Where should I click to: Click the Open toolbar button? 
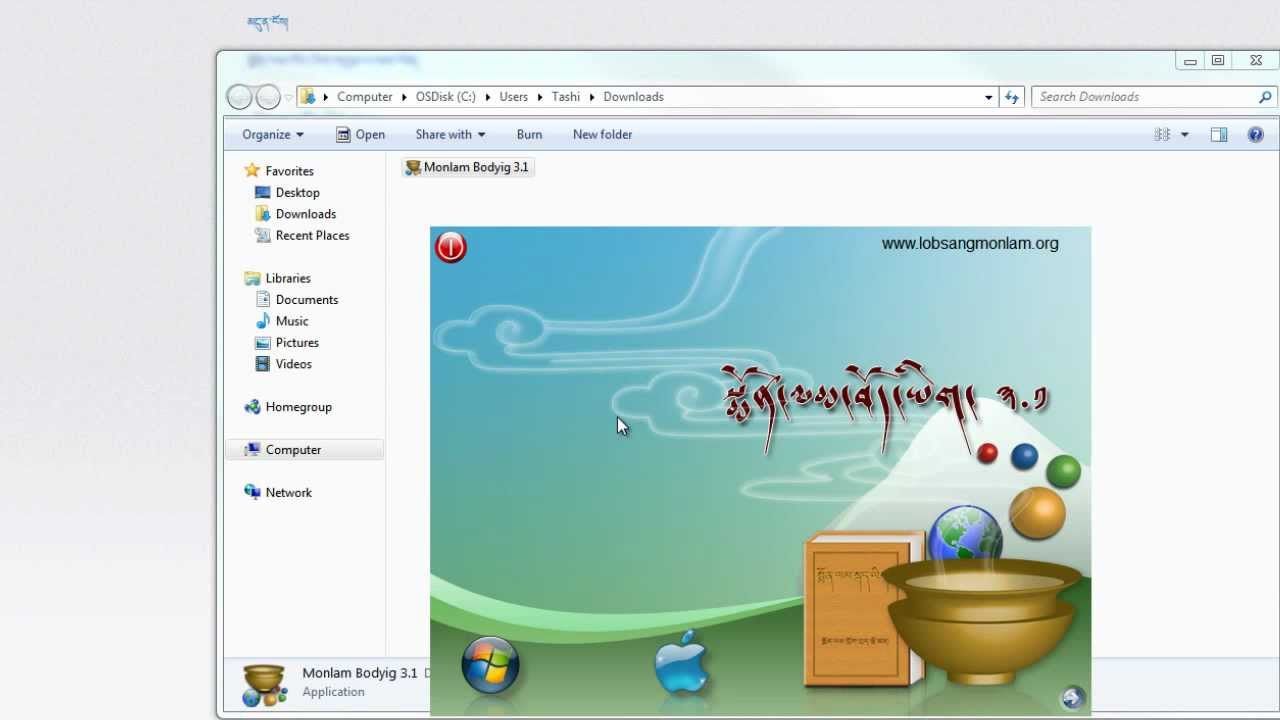tap(360, 134)
